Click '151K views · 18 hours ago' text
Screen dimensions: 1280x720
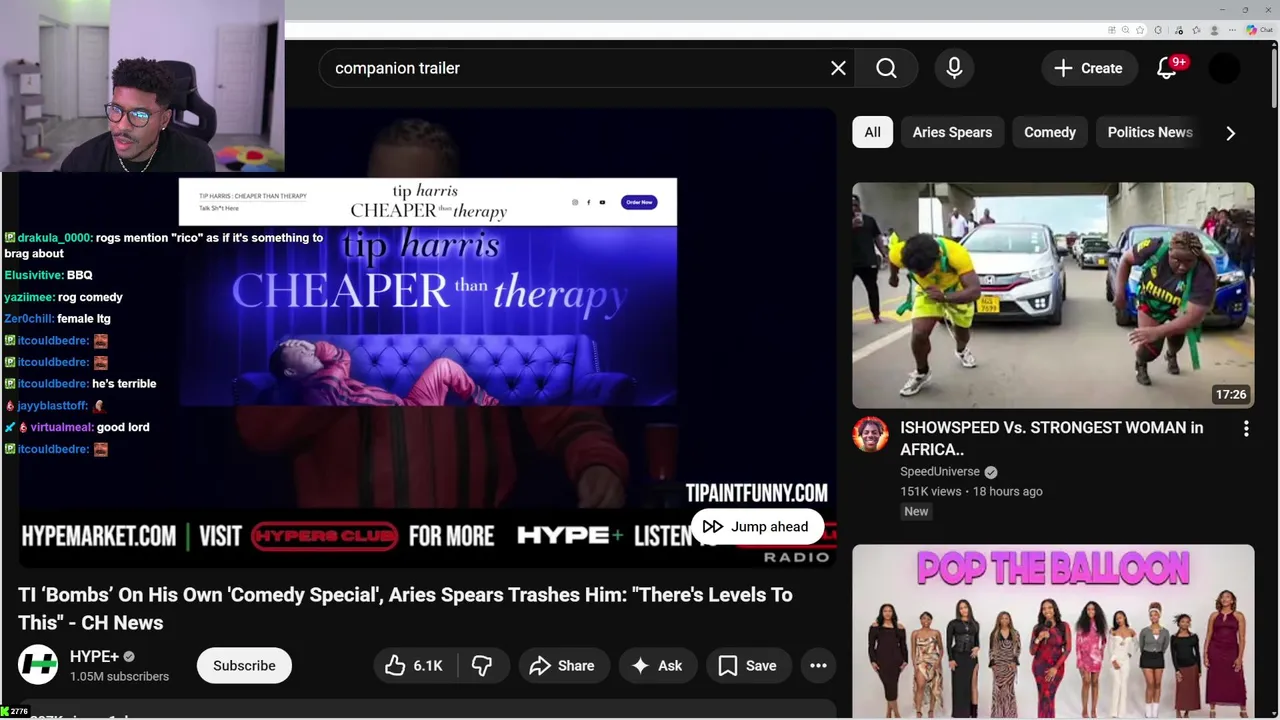971,491
